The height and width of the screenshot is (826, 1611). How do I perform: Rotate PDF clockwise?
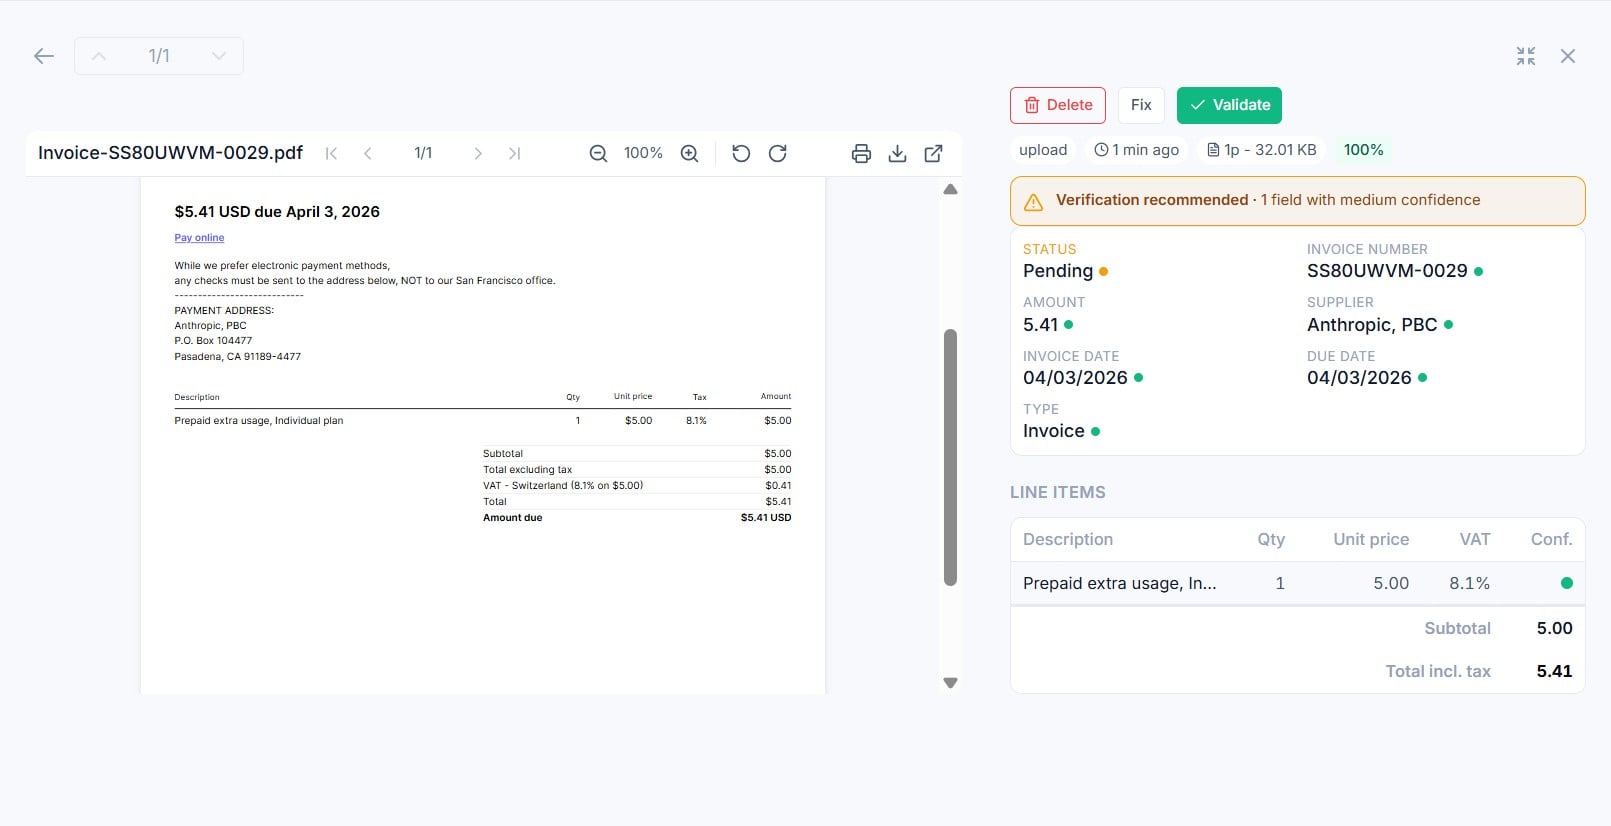[x=777, y=153]
